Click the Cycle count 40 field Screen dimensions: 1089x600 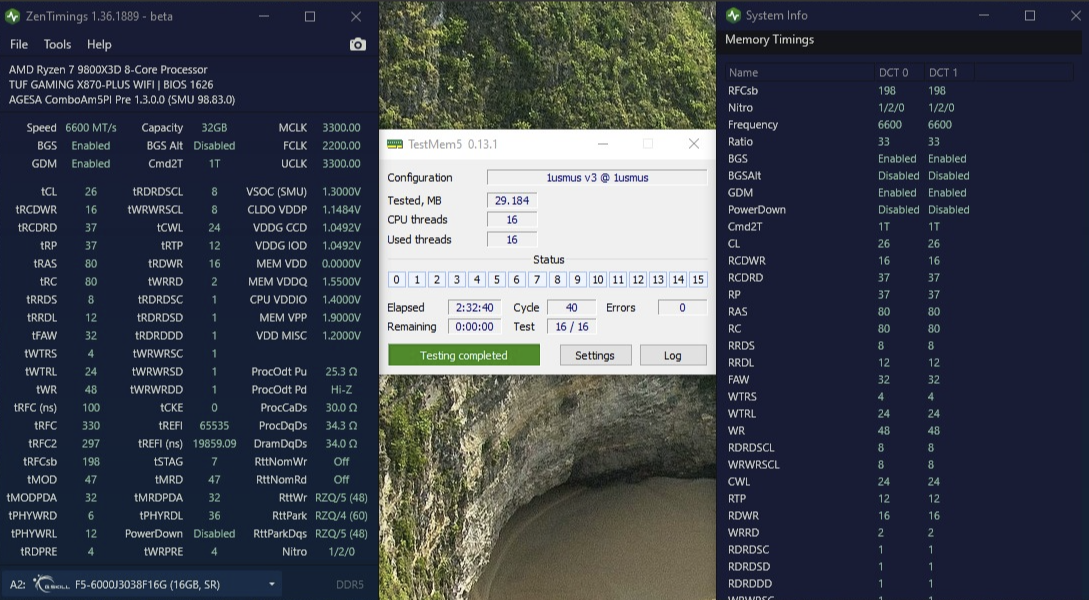pos(572,308)
